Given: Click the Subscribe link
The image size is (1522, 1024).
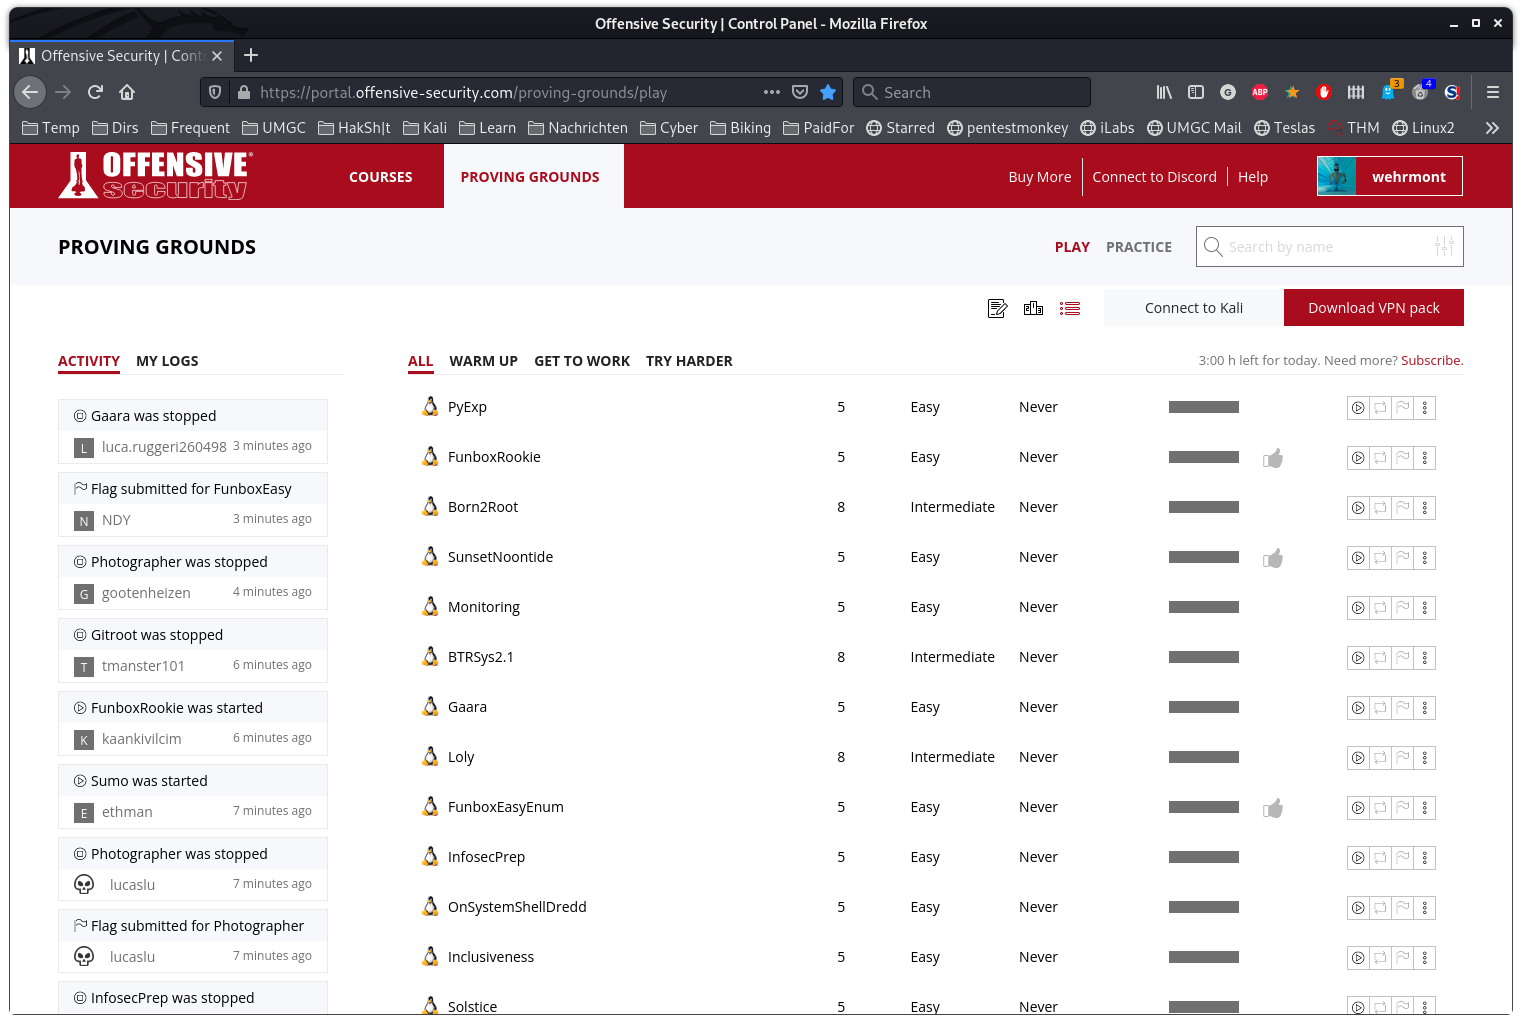Looking at the screenshot, I should click(1431, 361).
